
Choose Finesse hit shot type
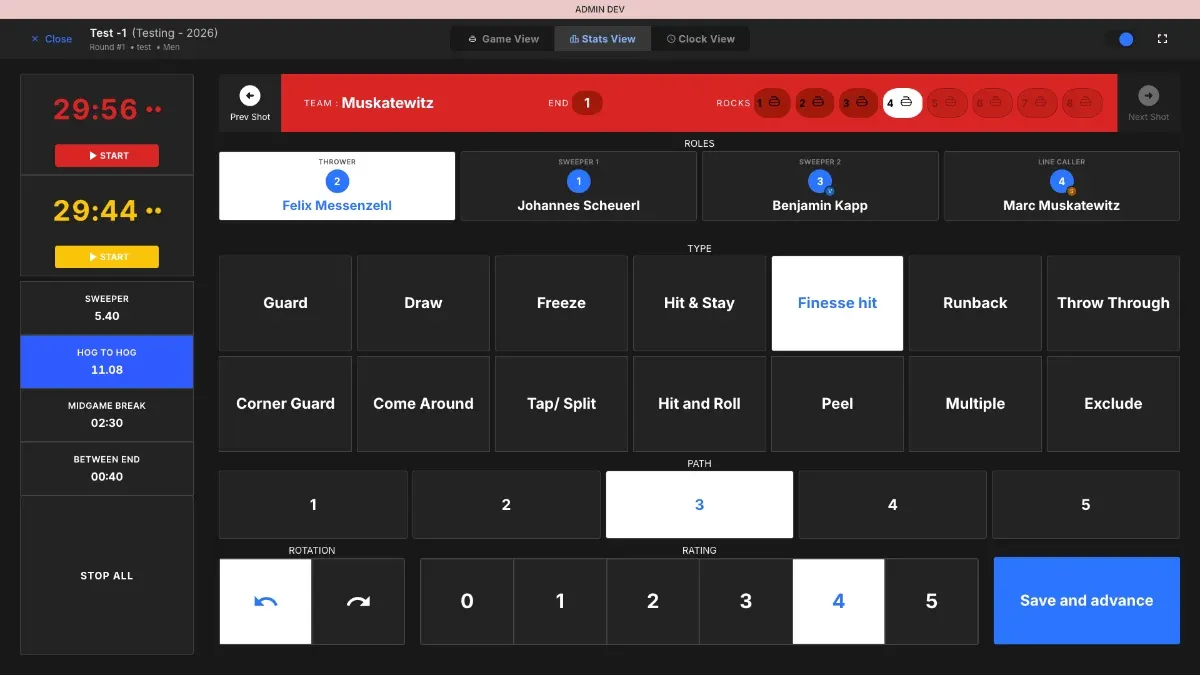pos(837,303)
